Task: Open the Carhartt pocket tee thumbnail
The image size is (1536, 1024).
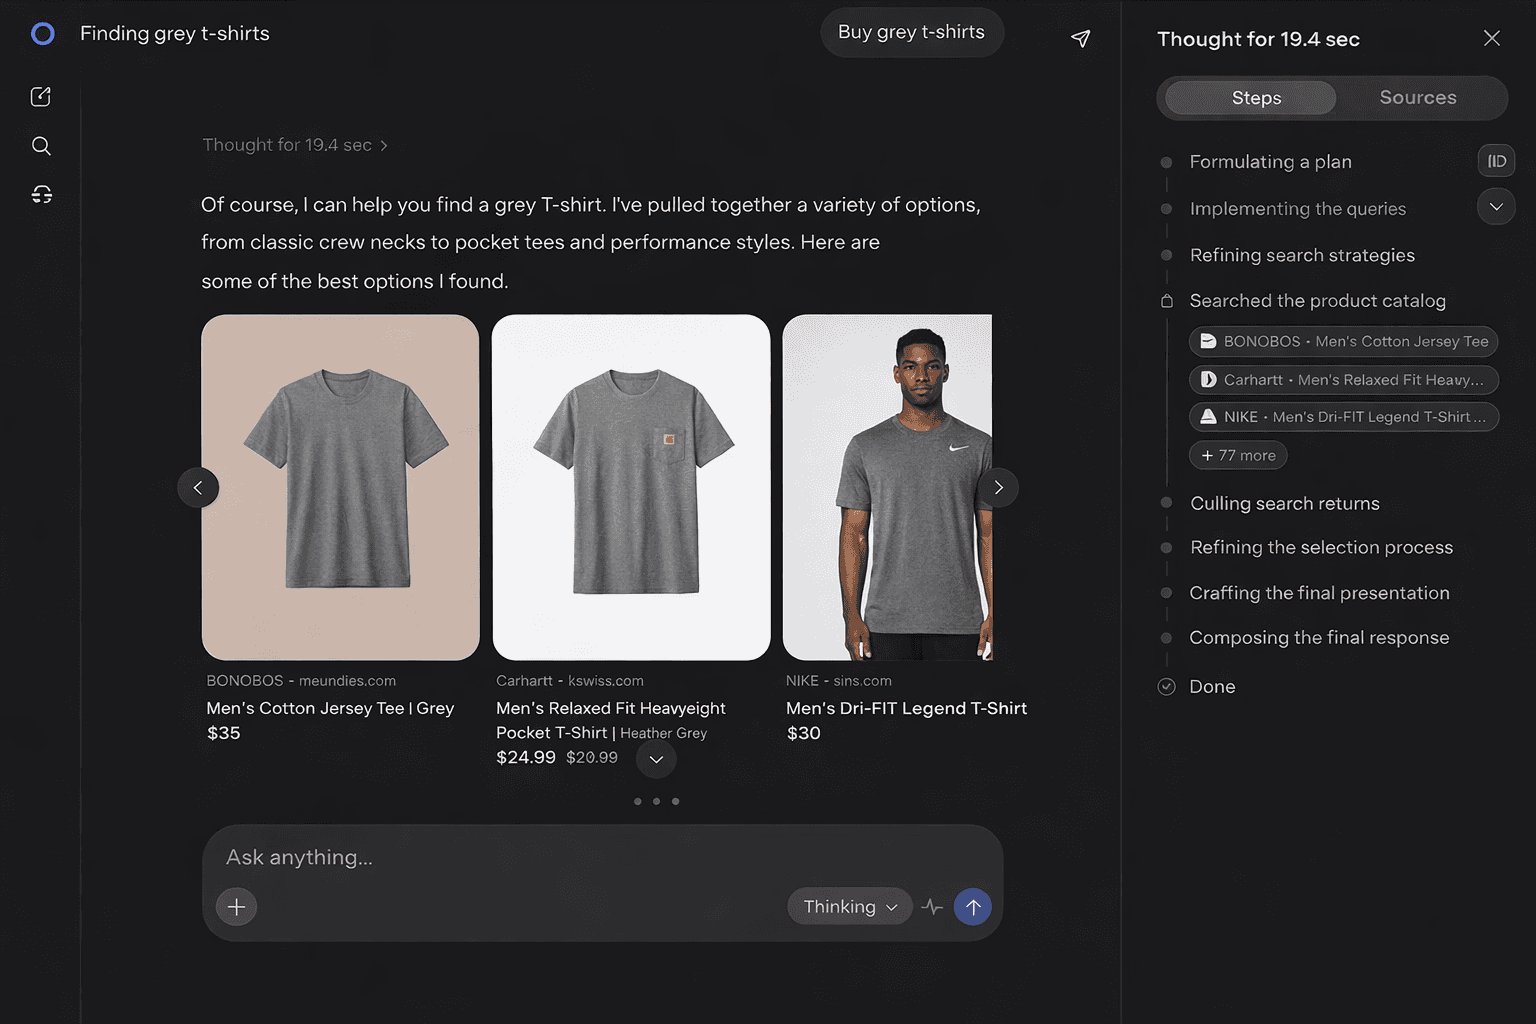Action: tap(631, 487)
